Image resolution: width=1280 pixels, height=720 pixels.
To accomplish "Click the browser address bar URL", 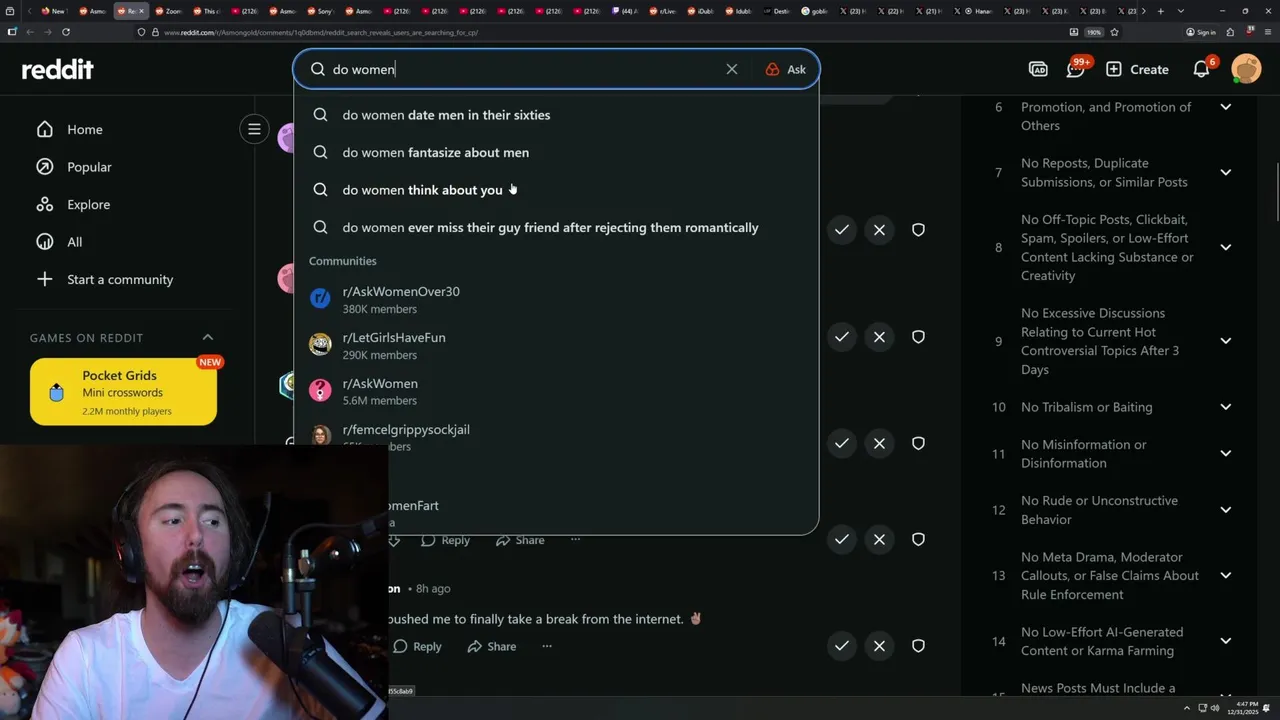I will click(320, 32).
